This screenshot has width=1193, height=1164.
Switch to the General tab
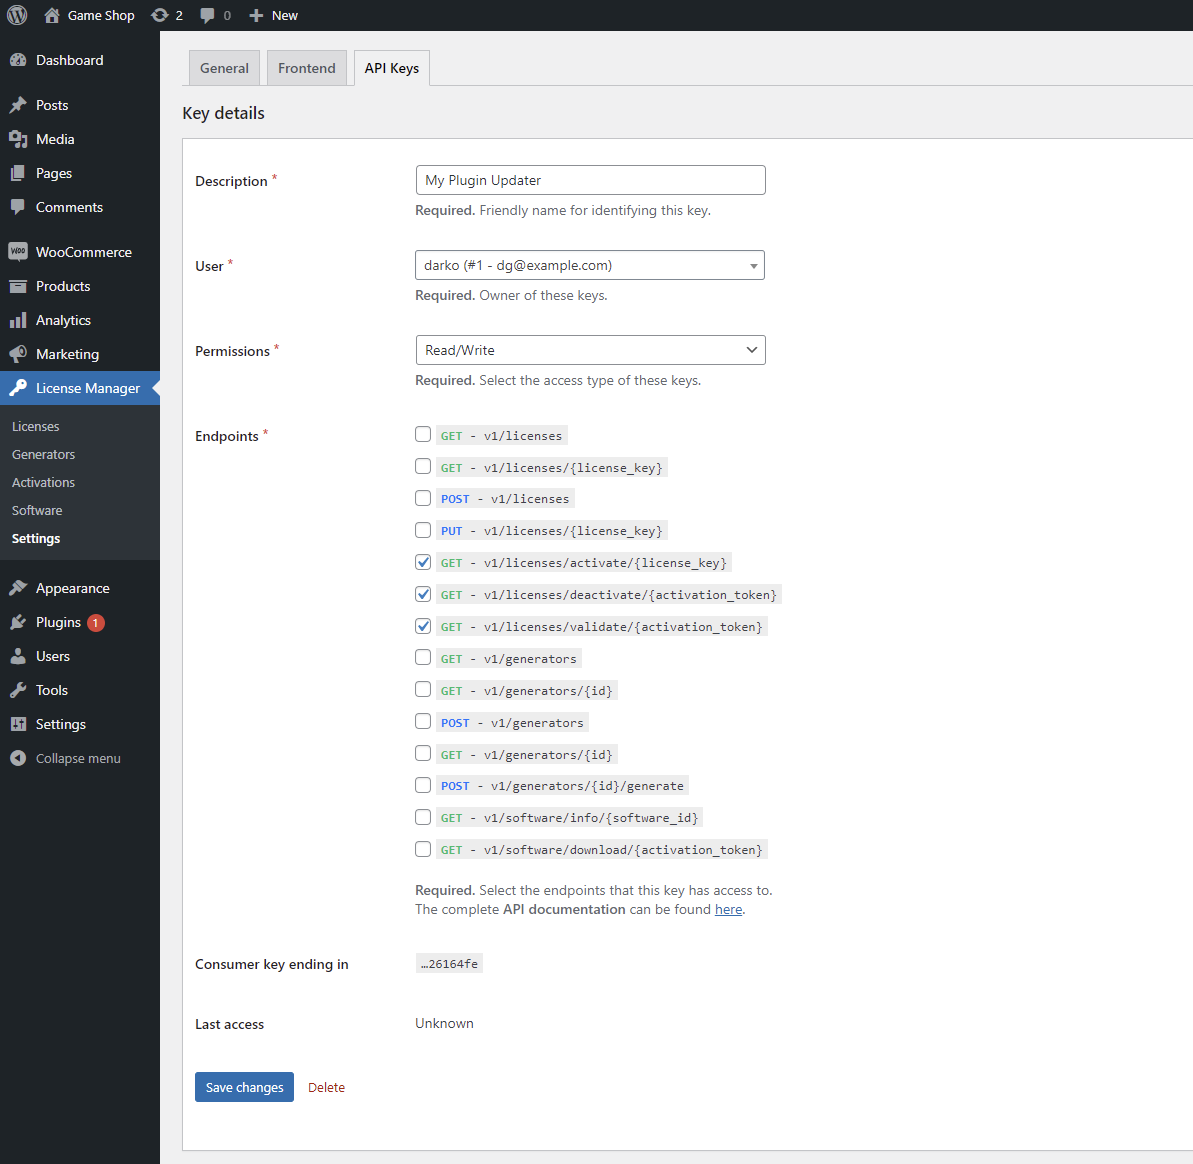pos(224,68)
